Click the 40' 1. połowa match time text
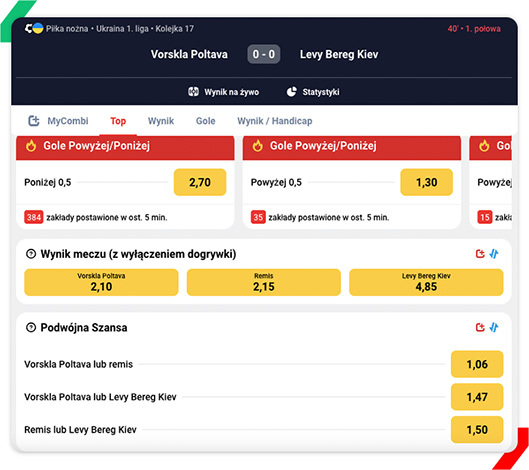 (x=474, y=29)
